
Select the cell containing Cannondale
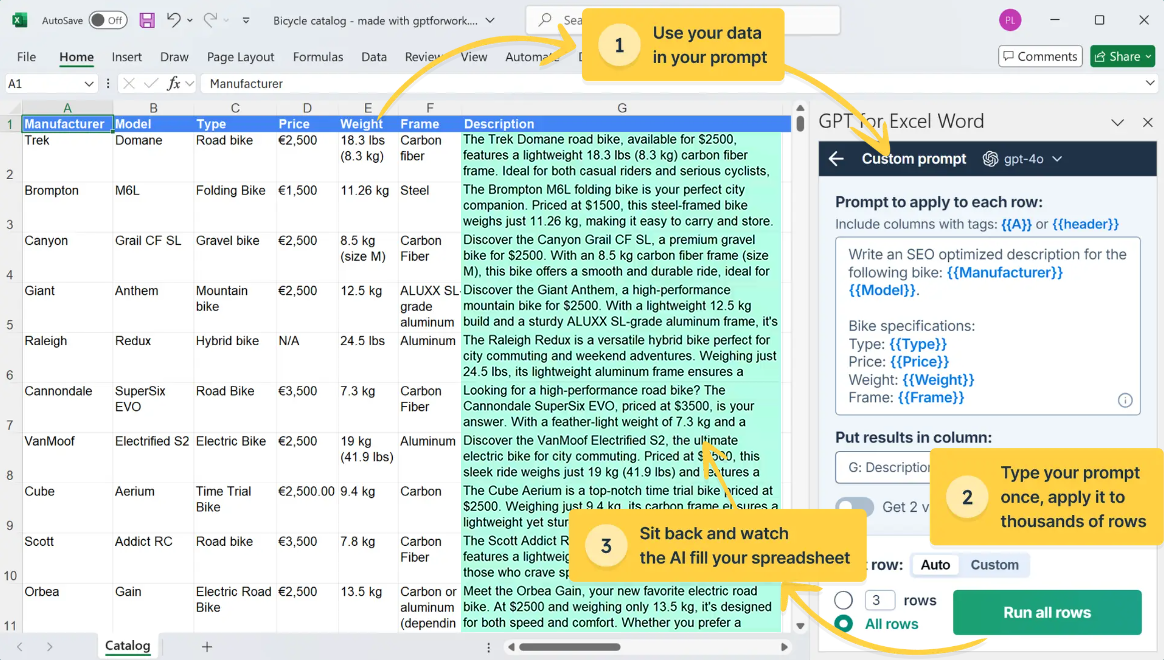click(67, 408)
